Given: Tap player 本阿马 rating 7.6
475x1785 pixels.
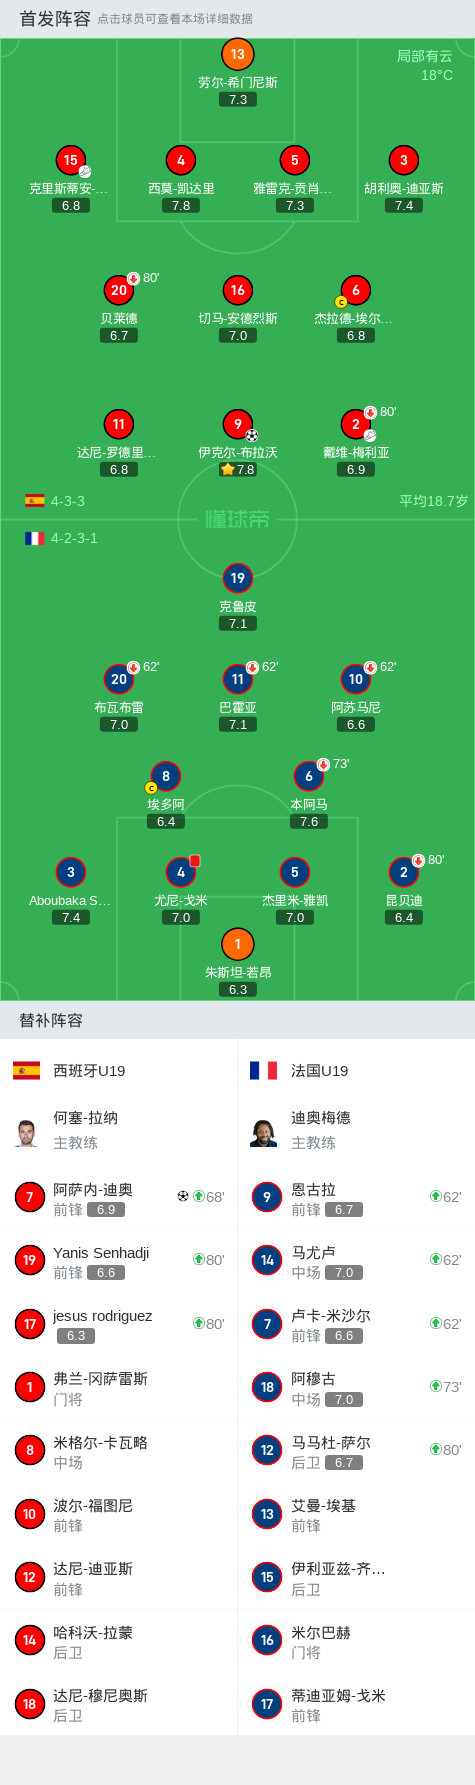Looking at the screenshot, I should point(309,821).
